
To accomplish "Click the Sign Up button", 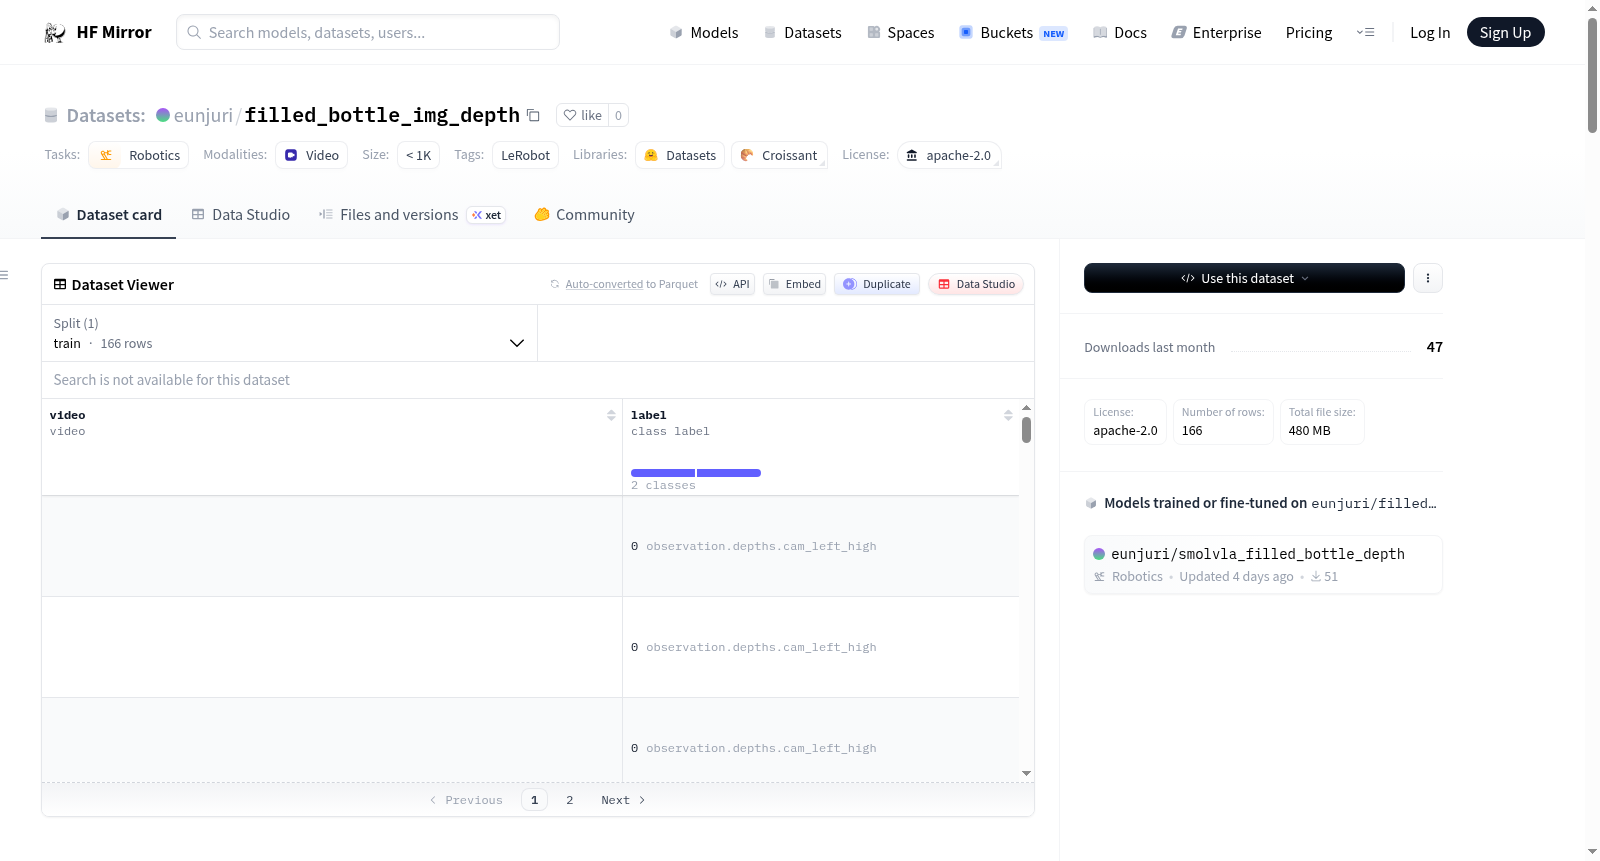I will click(x=1505, y=33).
